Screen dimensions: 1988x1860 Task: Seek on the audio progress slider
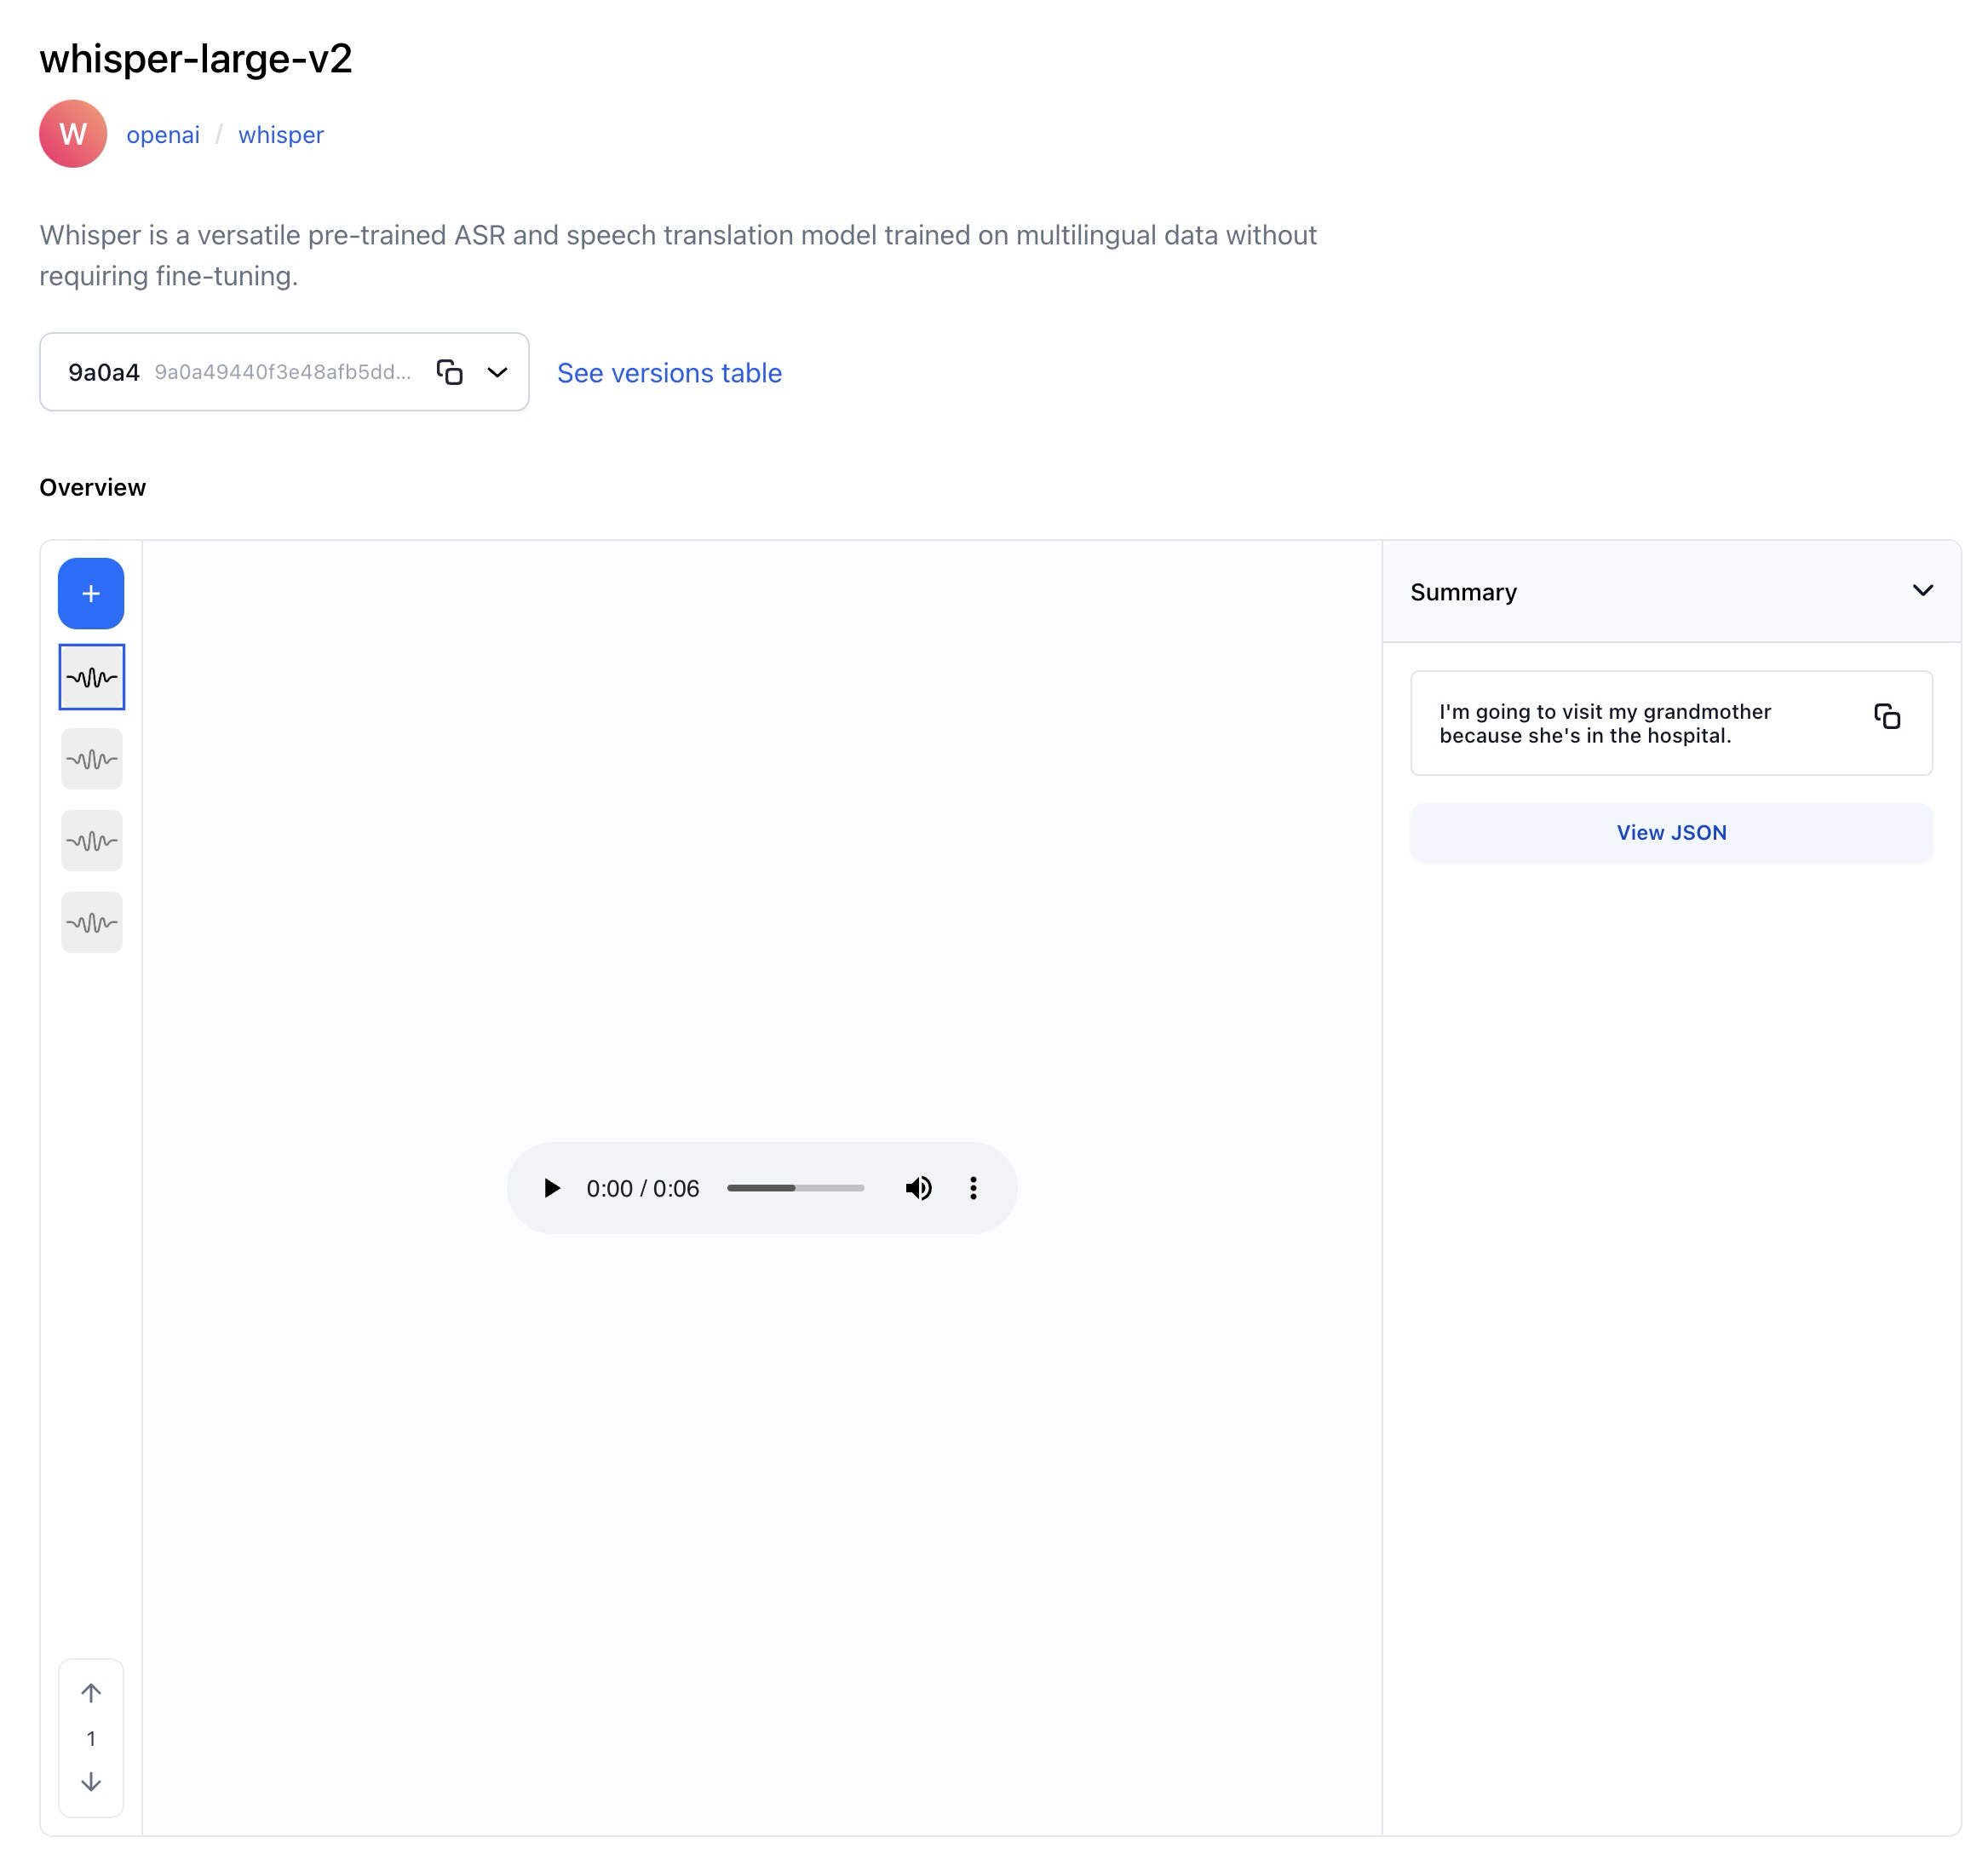(795, 1188)
